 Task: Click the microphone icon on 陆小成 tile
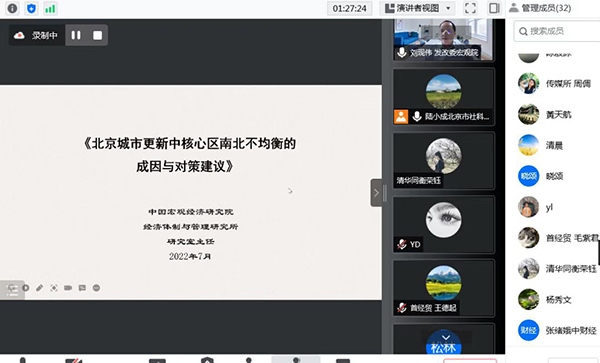pyautogui.click(x=417, y=116)
